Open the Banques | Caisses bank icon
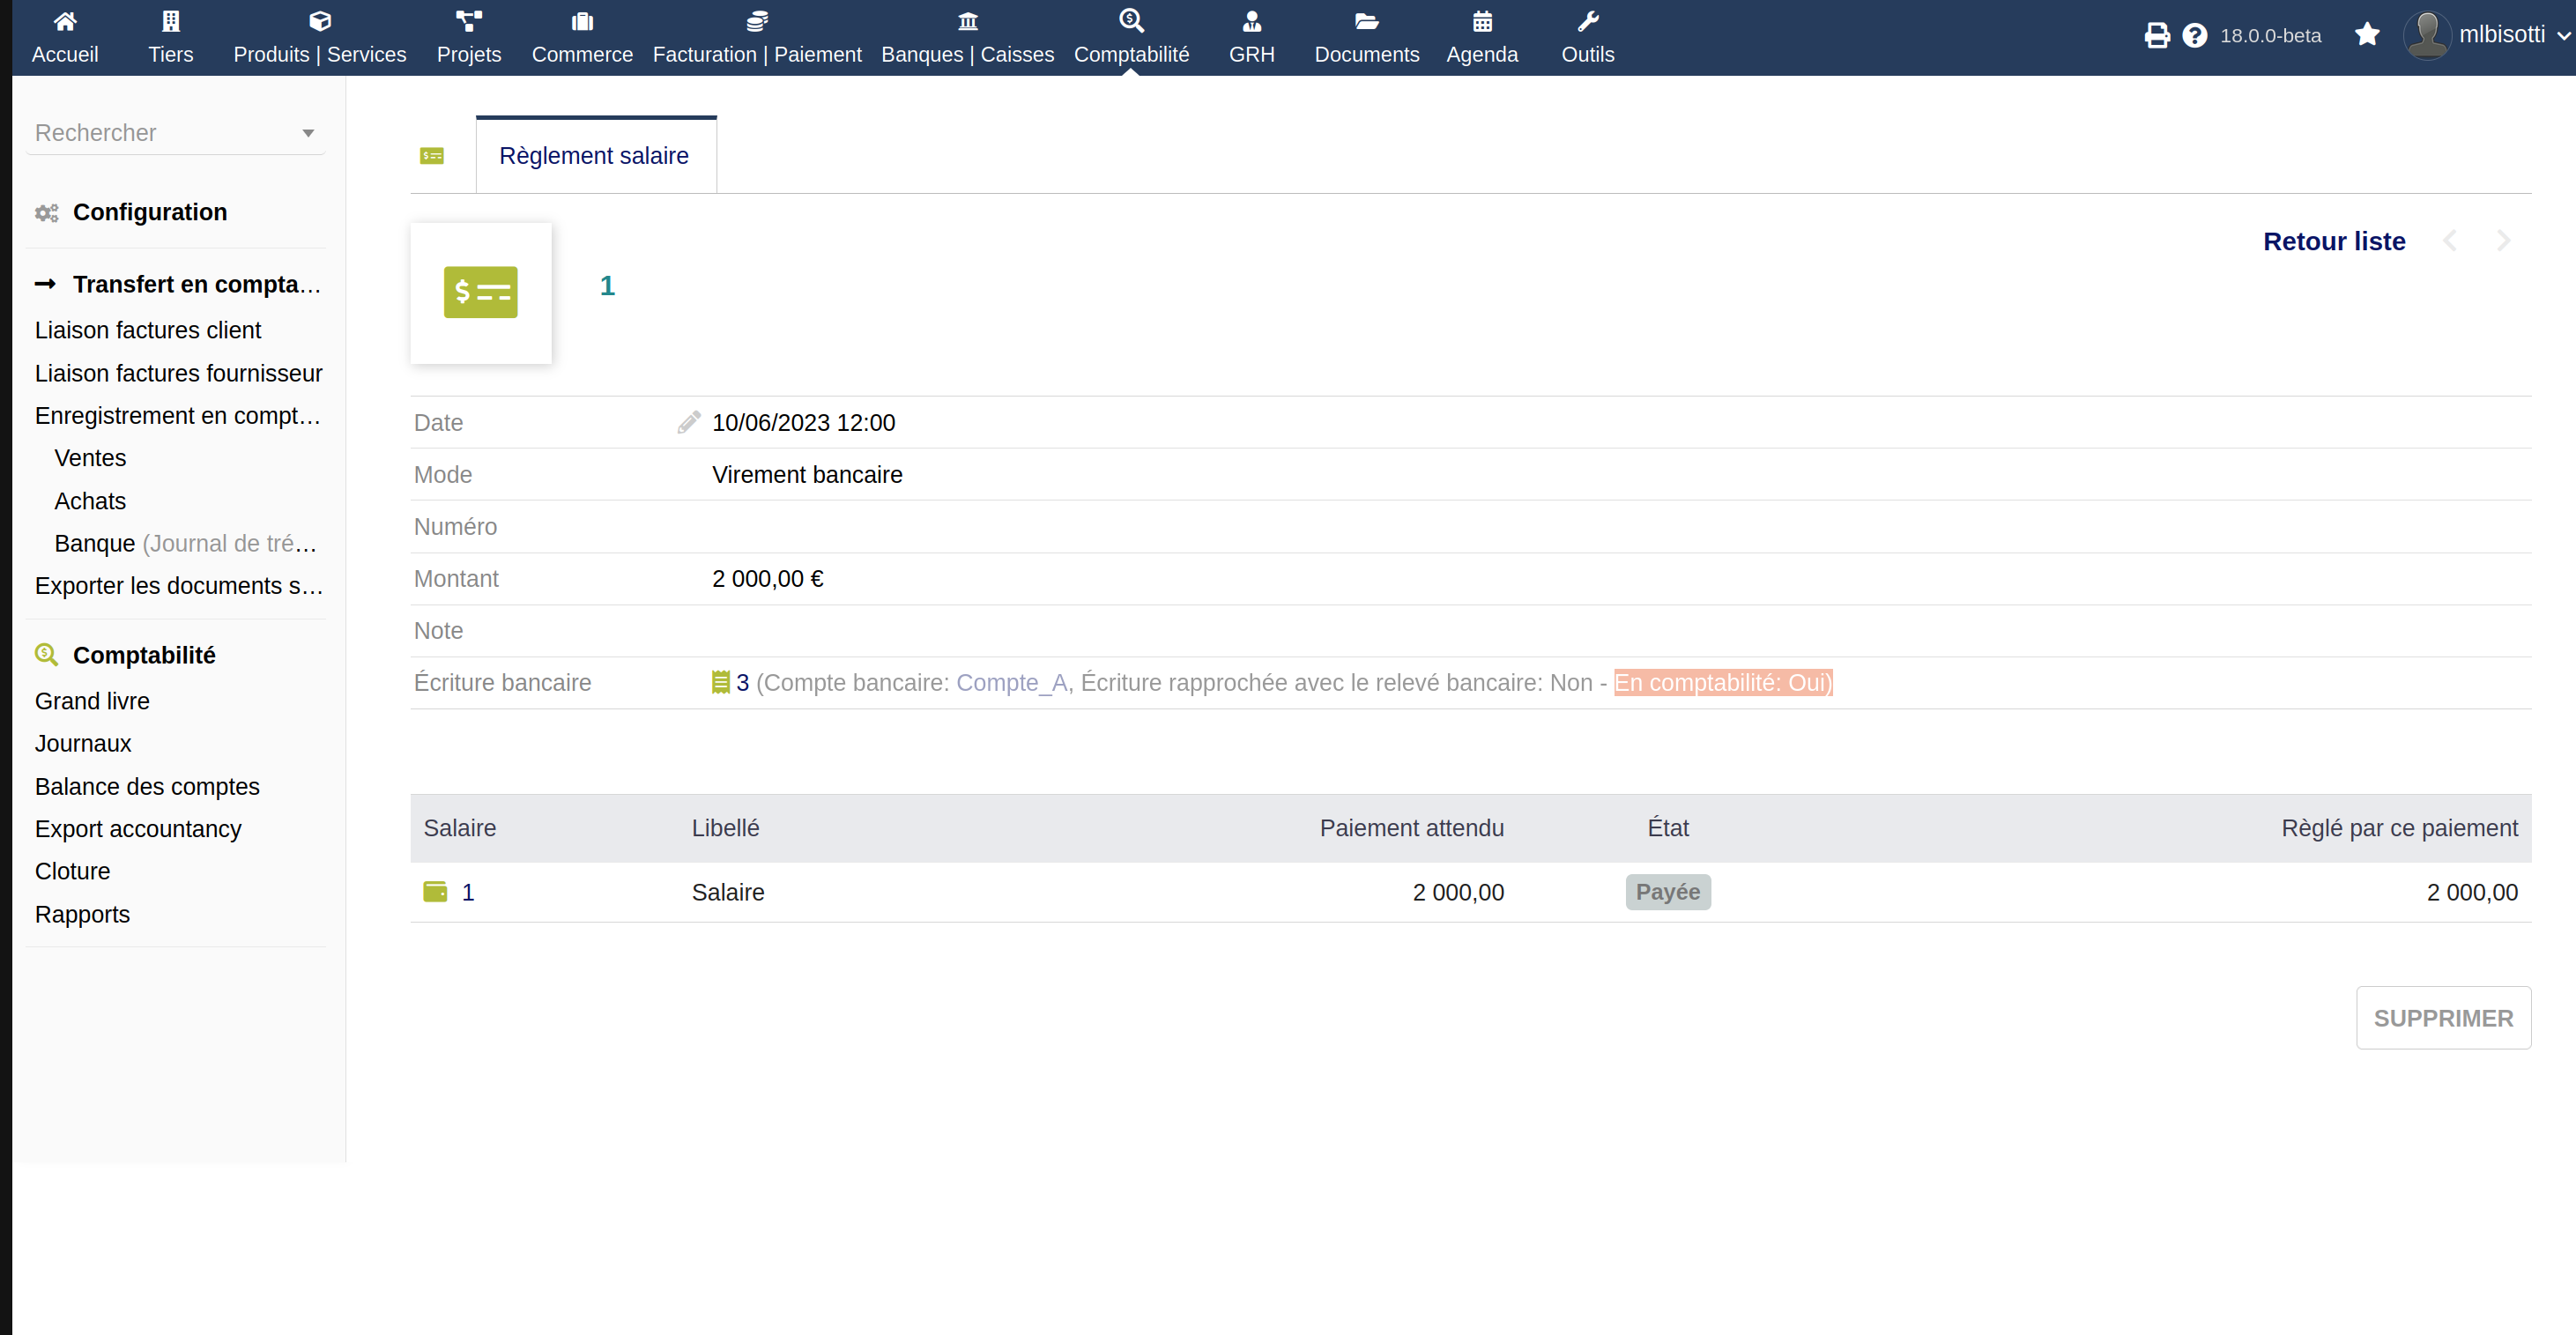Screen dimensions: 2576x1335 (x=967, y=19)
